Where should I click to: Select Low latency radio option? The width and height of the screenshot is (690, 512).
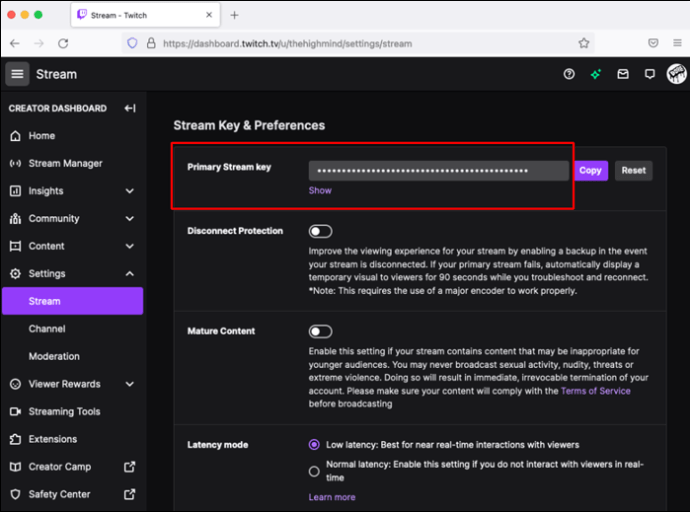coord(314,445)
